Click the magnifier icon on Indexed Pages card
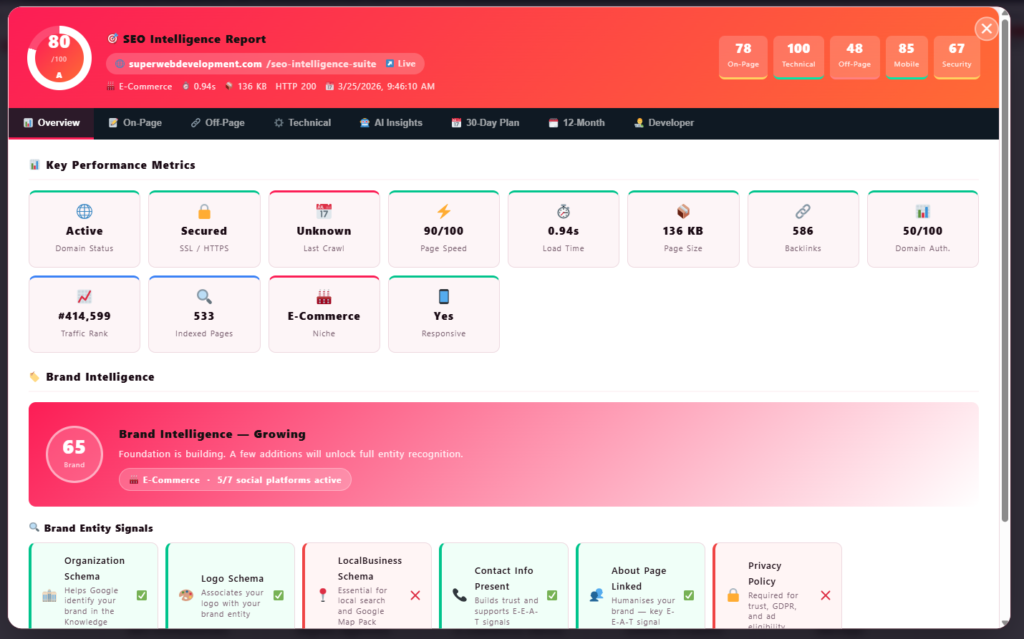The width and height of the screenshot is (1024, 639). pos(204,296)
